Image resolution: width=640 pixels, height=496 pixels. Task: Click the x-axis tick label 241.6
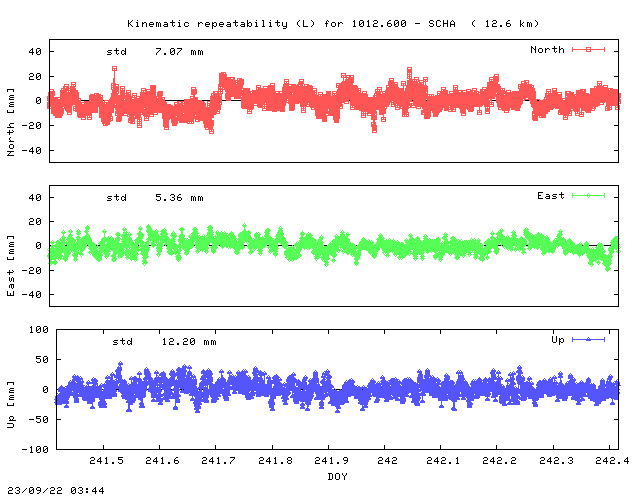point(162,460)
